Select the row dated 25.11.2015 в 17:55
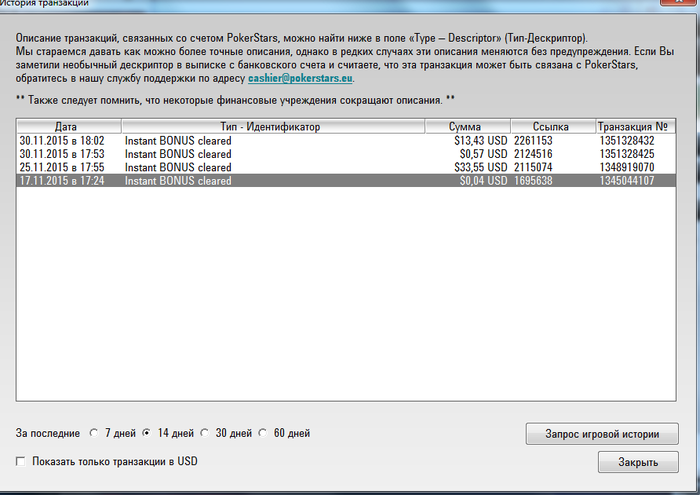 point(346,167)
